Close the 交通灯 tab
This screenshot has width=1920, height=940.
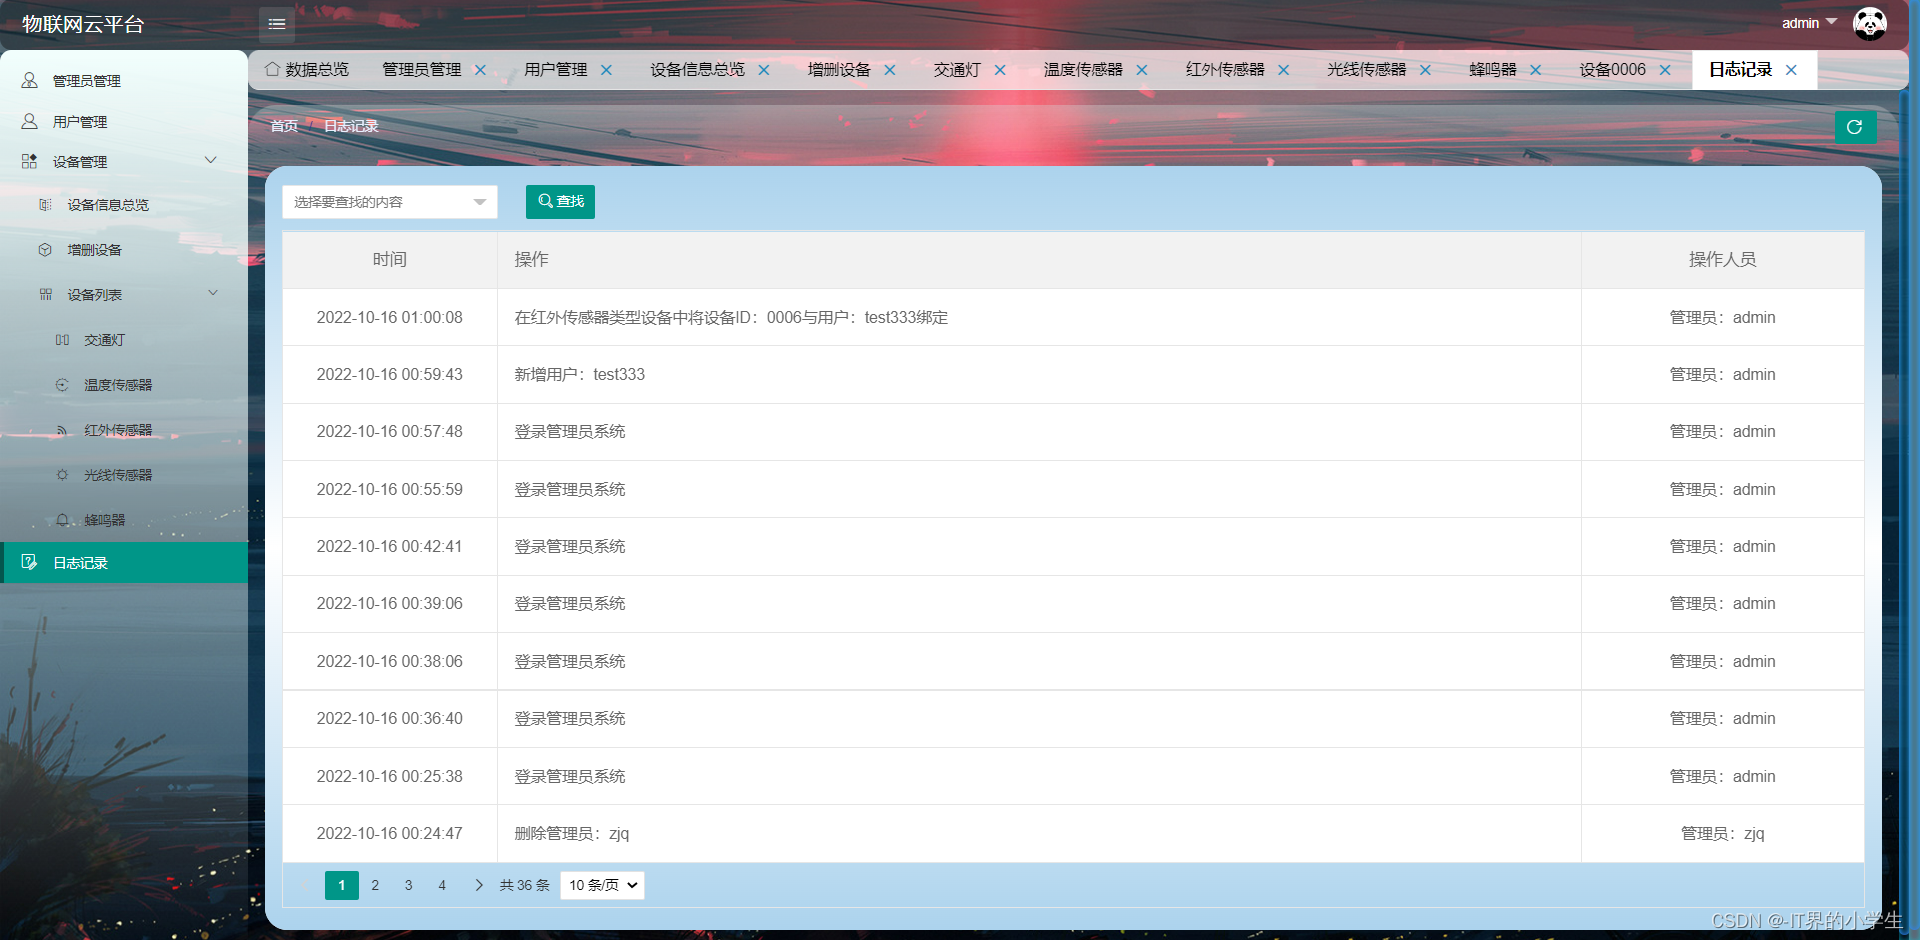click(1000, 69)
